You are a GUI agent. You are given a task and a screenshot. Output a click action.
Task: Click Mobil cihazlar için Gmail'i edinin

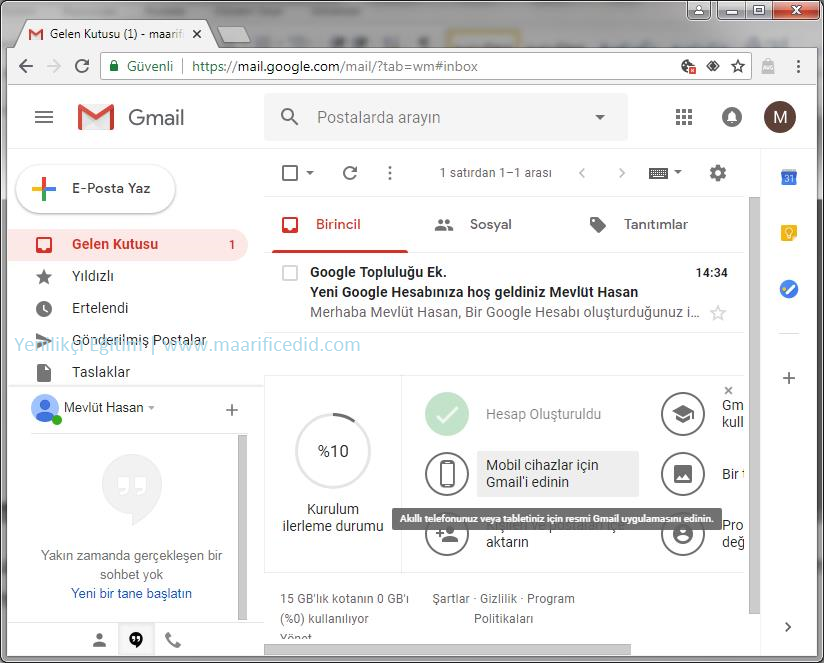coord(557,473)
